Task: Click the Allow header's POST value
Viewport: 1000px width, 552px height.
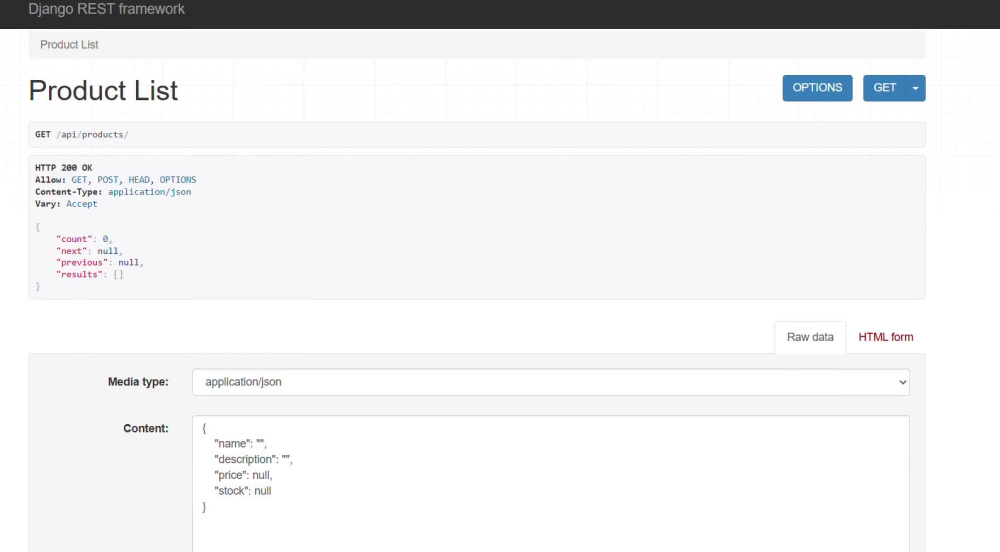Action: pos(107,180)
